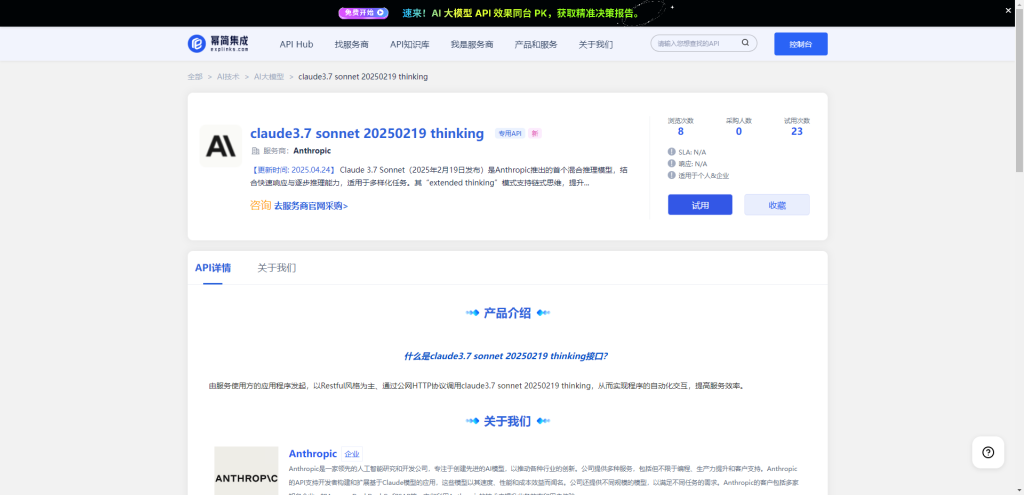
Task: Click the Anthropic heading in 关于我们 section
Action: [x=313, y=453]
